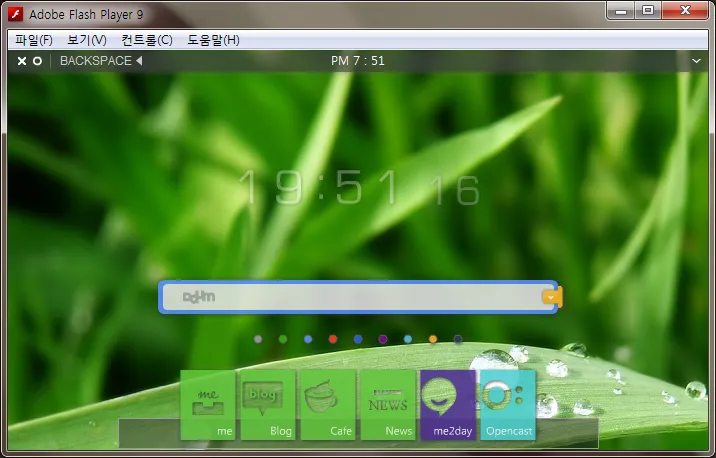
Task: Select the cyan color dot
Action: [x=408, y=339]
